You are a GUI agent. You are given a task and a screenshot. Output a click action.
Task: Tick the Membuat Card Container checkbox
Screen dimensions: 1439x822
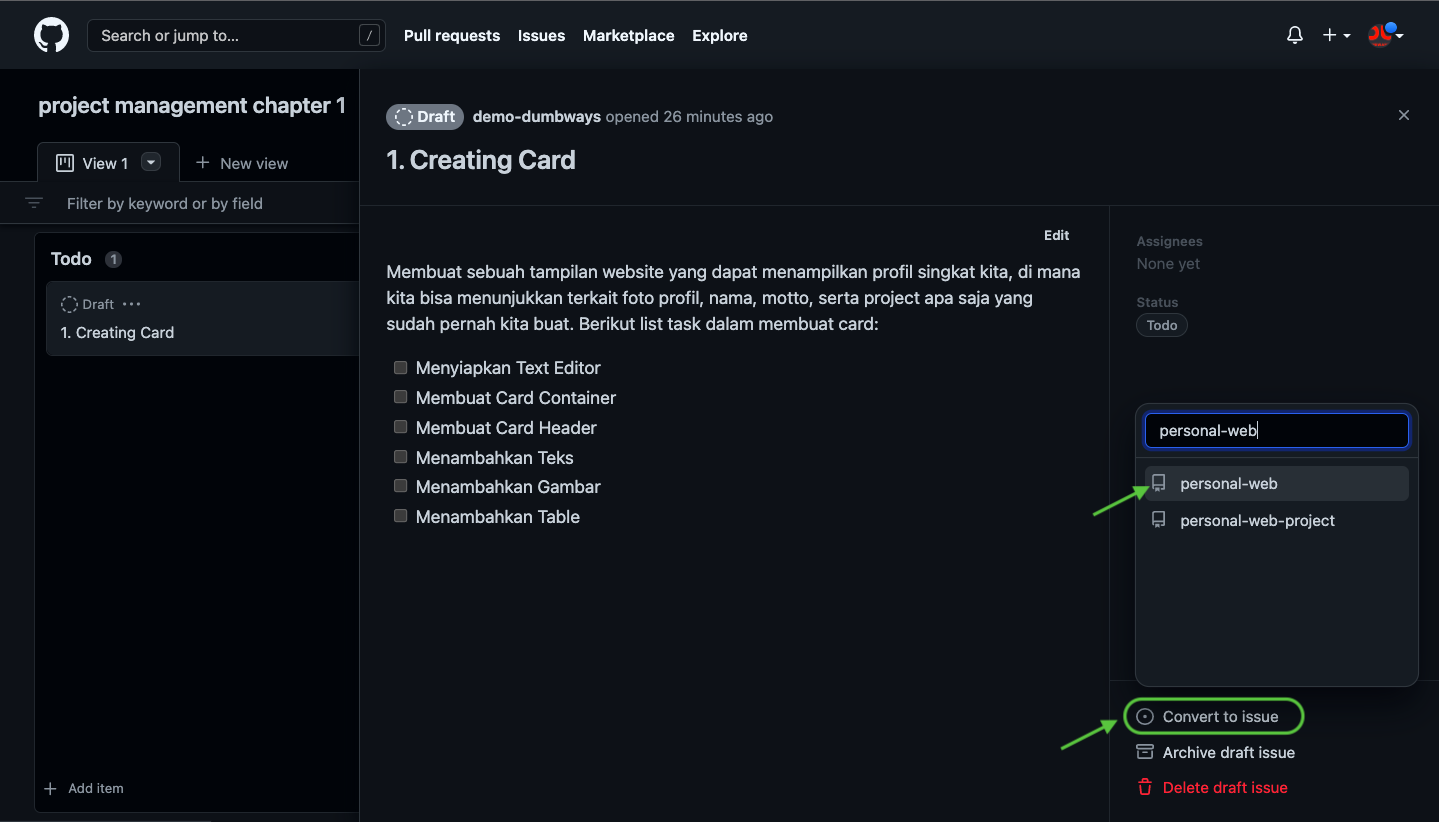point(400,397)
